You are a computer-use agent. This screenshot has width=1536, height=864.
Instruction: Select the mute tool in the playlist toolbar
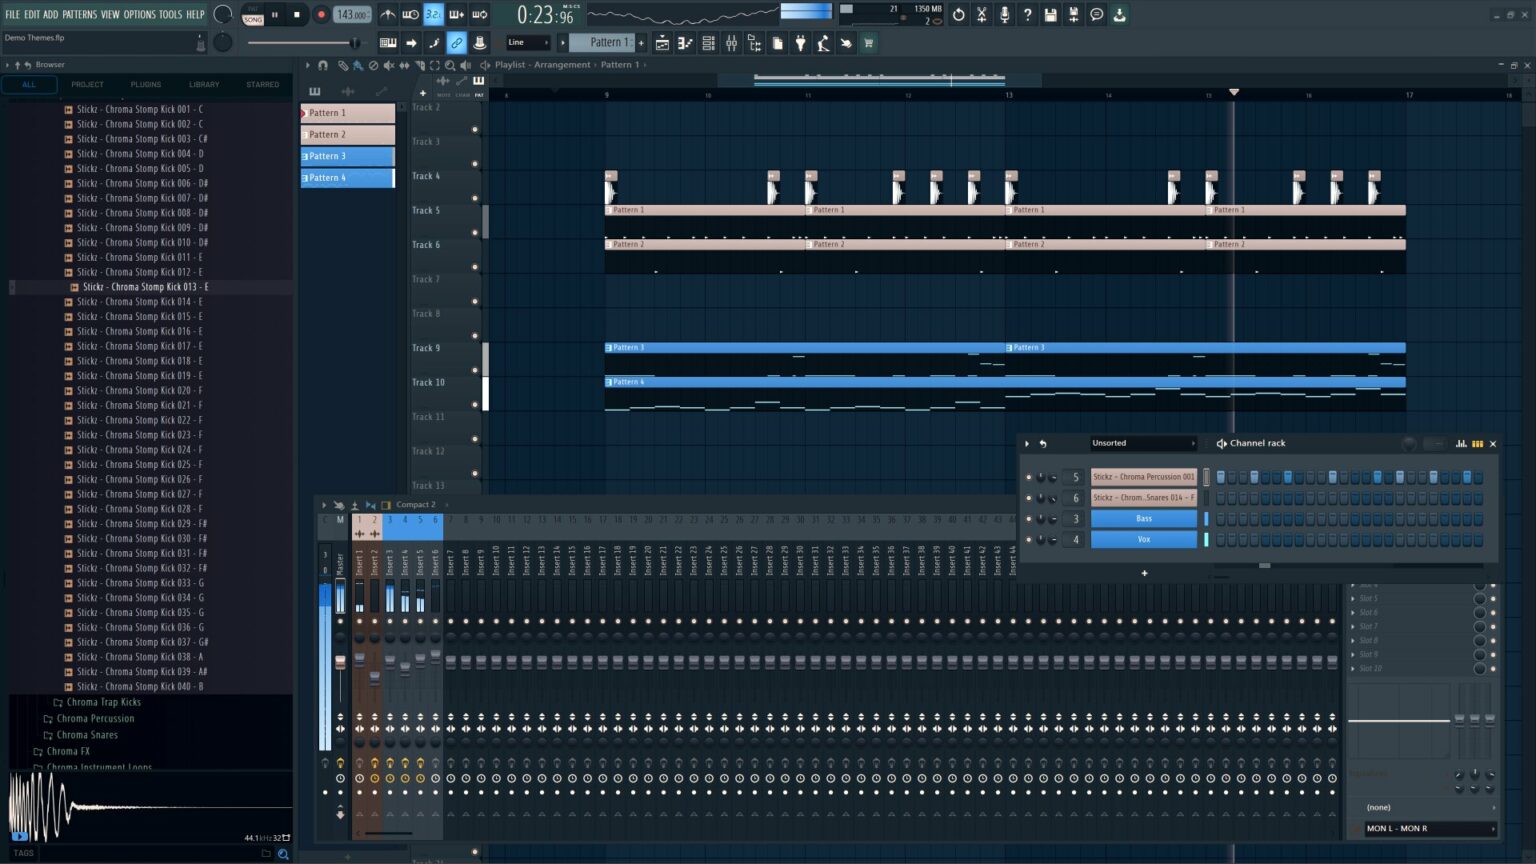pyautogui.click(x=389, y=65)
